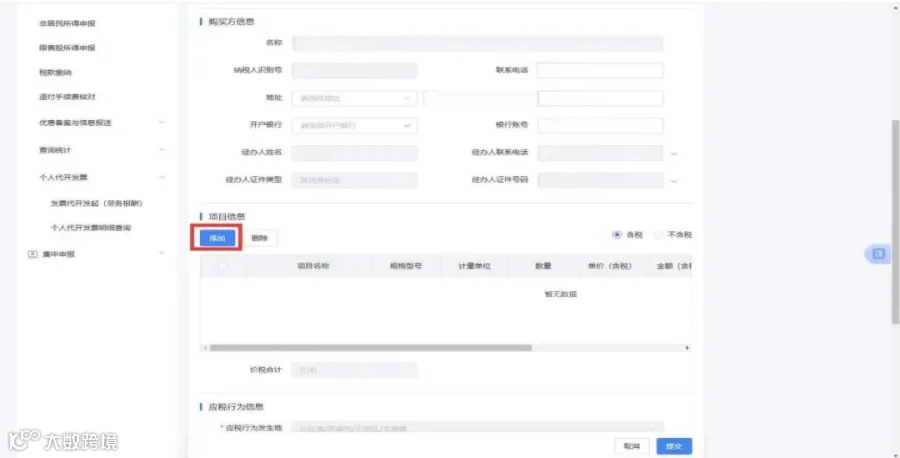This screenshot has height=458, width=900.
Task: Click the 银行账号 input field
Action: tap(600, 125)
